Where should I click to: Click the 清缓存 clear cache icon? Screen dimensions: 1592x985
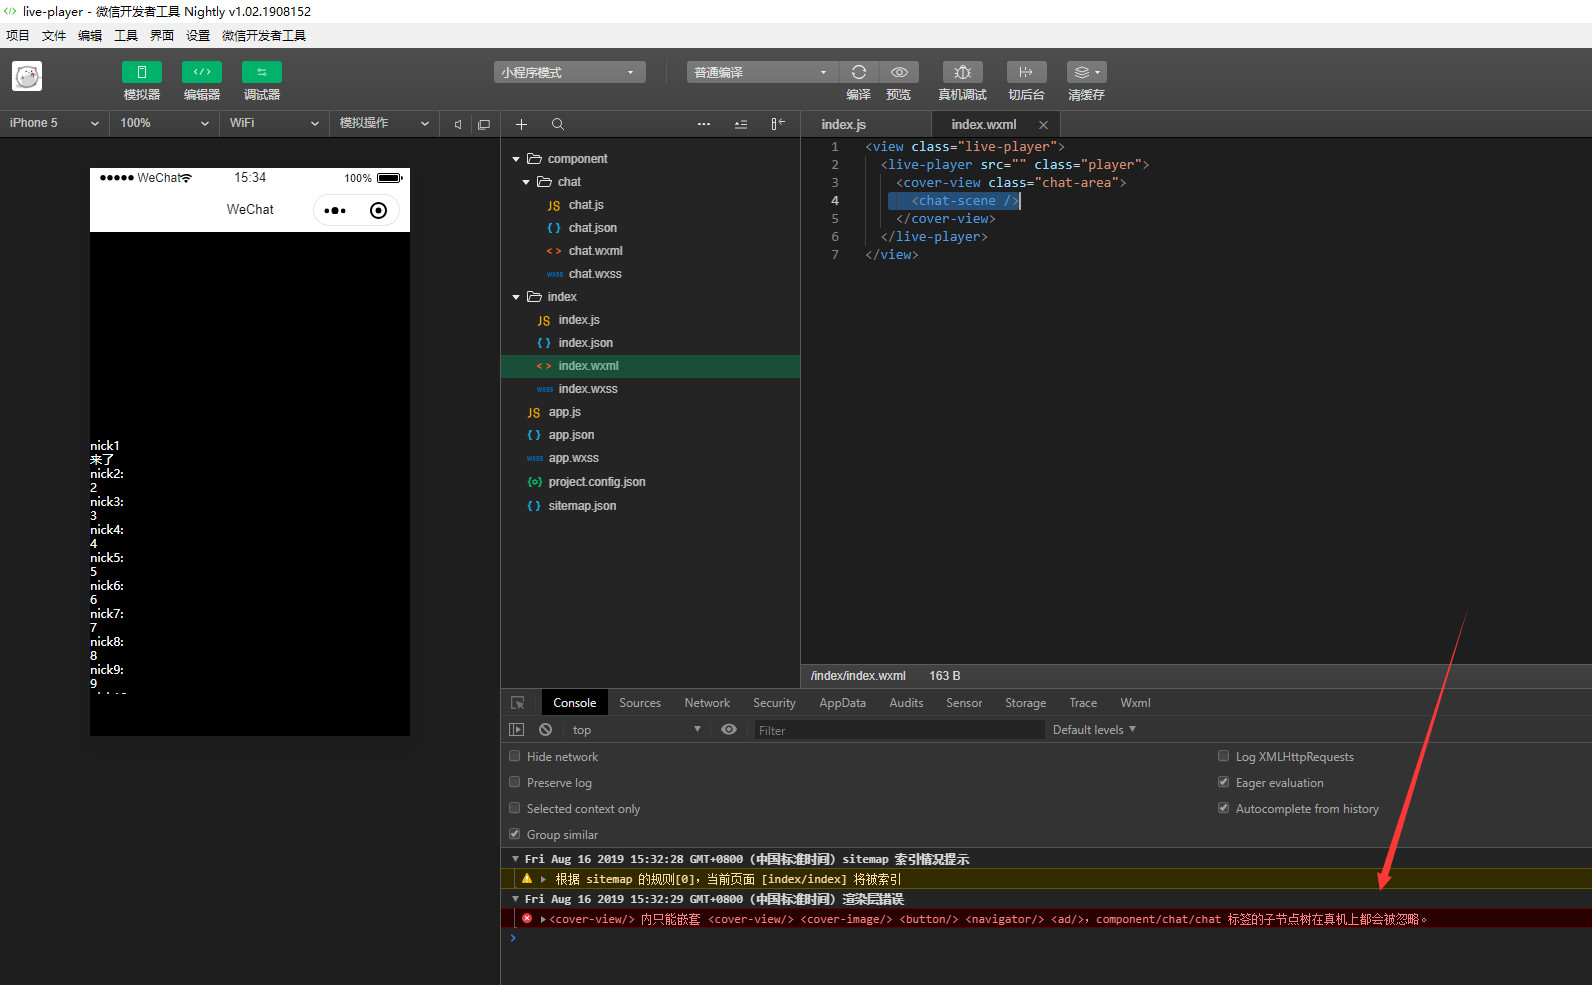tap(1086, 72)
